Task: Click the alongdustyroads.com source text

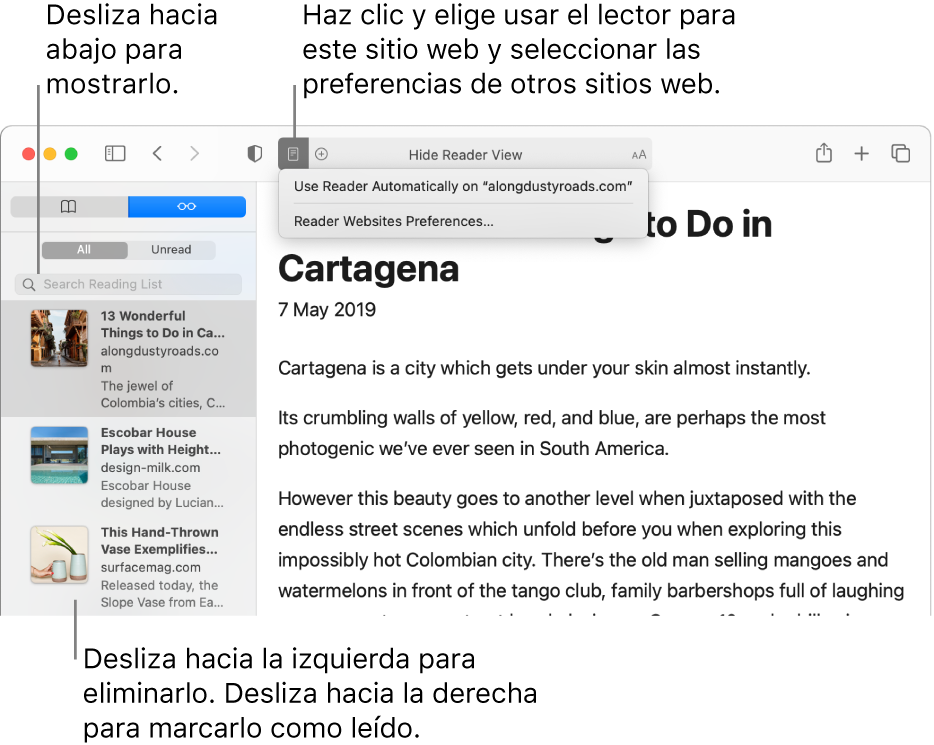Action: click(159, 359)
